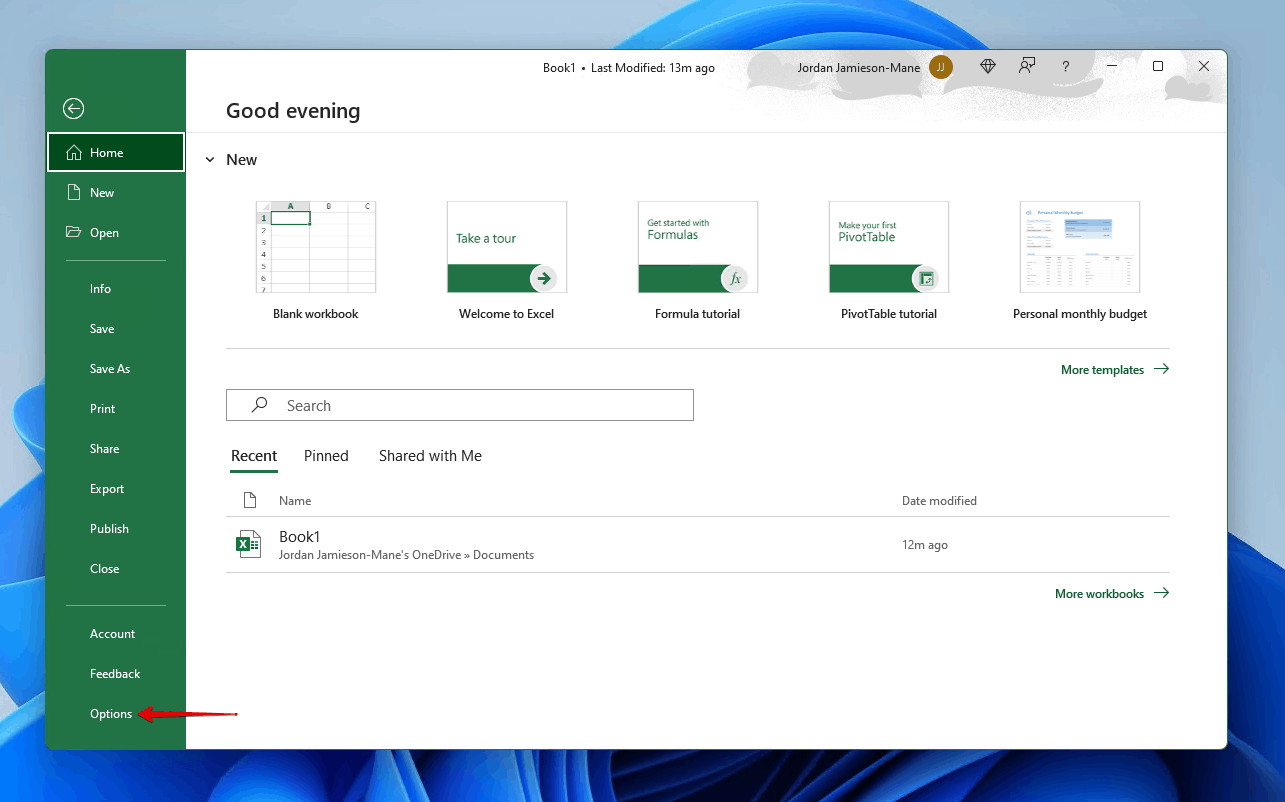The width and height of the screenshot is (1285, 802).
Task: Select the Formula tutorial template
Action: coord(697,248)
